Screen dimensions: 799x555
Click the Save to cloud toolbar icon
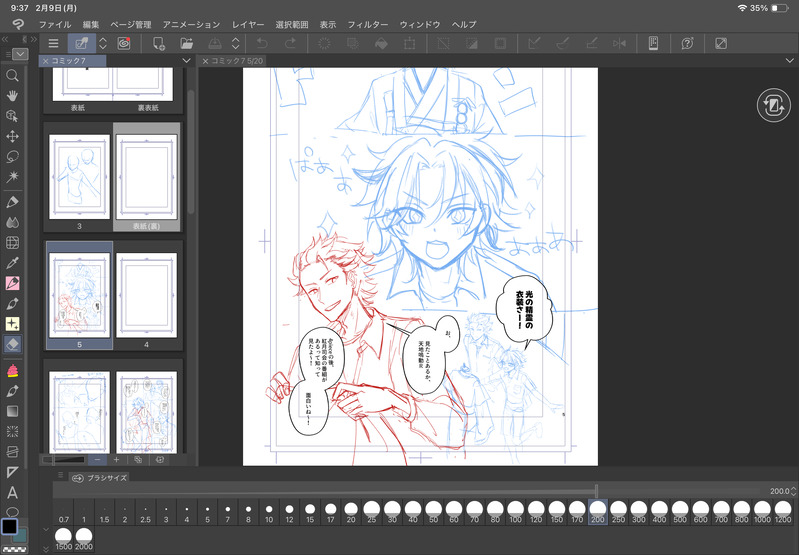pos(215,43)
